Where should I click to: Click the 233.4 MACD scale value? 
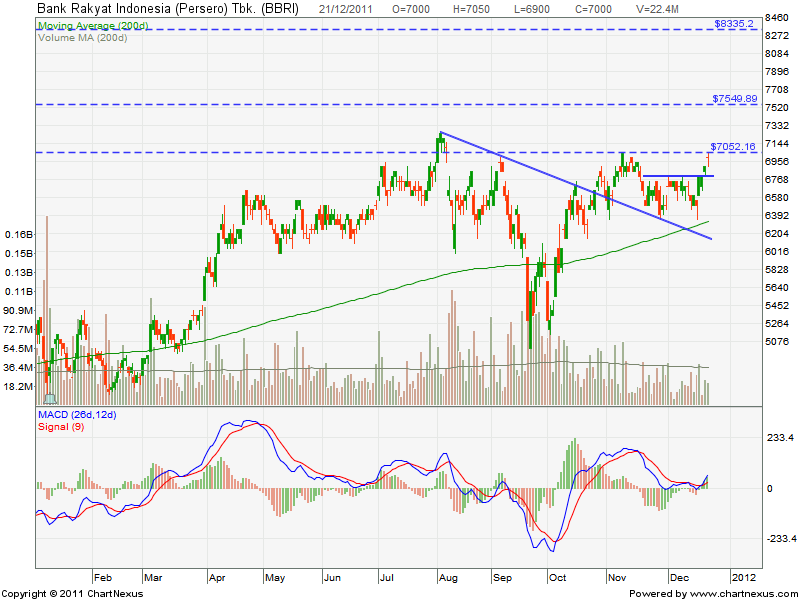(x=779, y=438)
